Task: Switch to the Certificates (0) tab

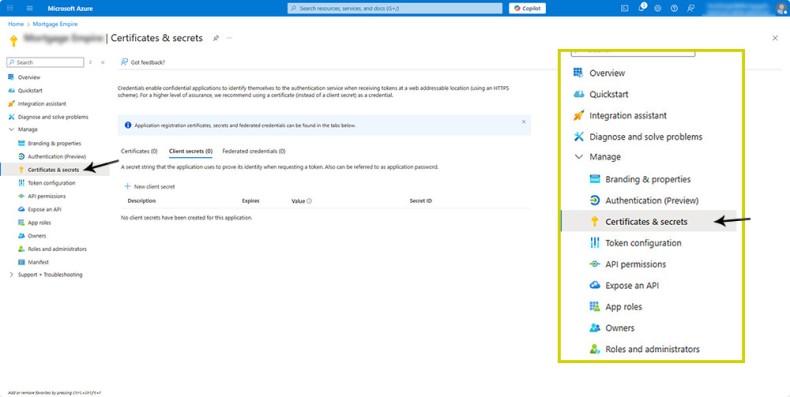Action: [x=139, y=151]
